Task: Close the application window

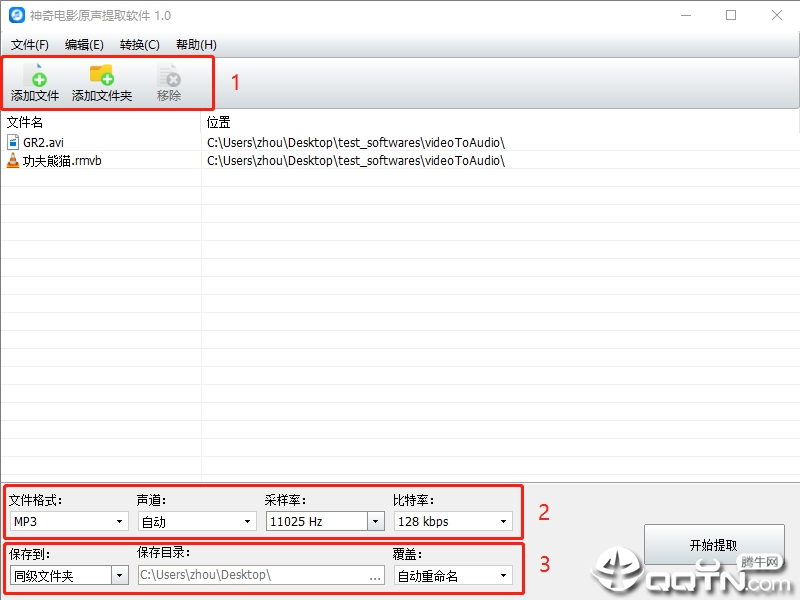Action: pyautogui.click(x=777, y=15)
